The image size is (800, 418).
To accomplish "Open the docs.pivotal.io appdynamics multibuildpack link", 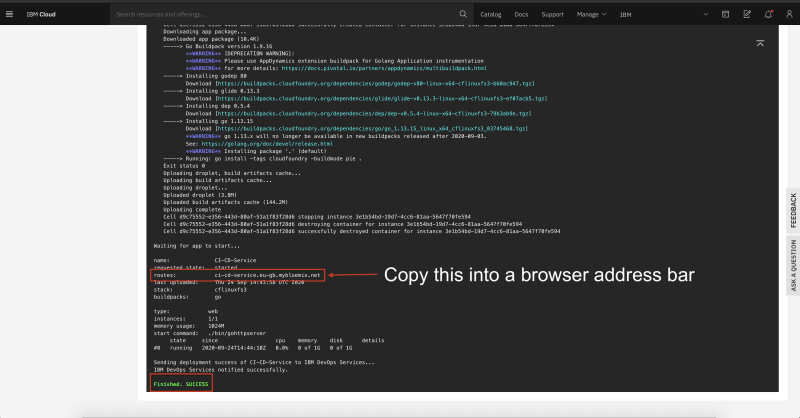I will (384, 68).
